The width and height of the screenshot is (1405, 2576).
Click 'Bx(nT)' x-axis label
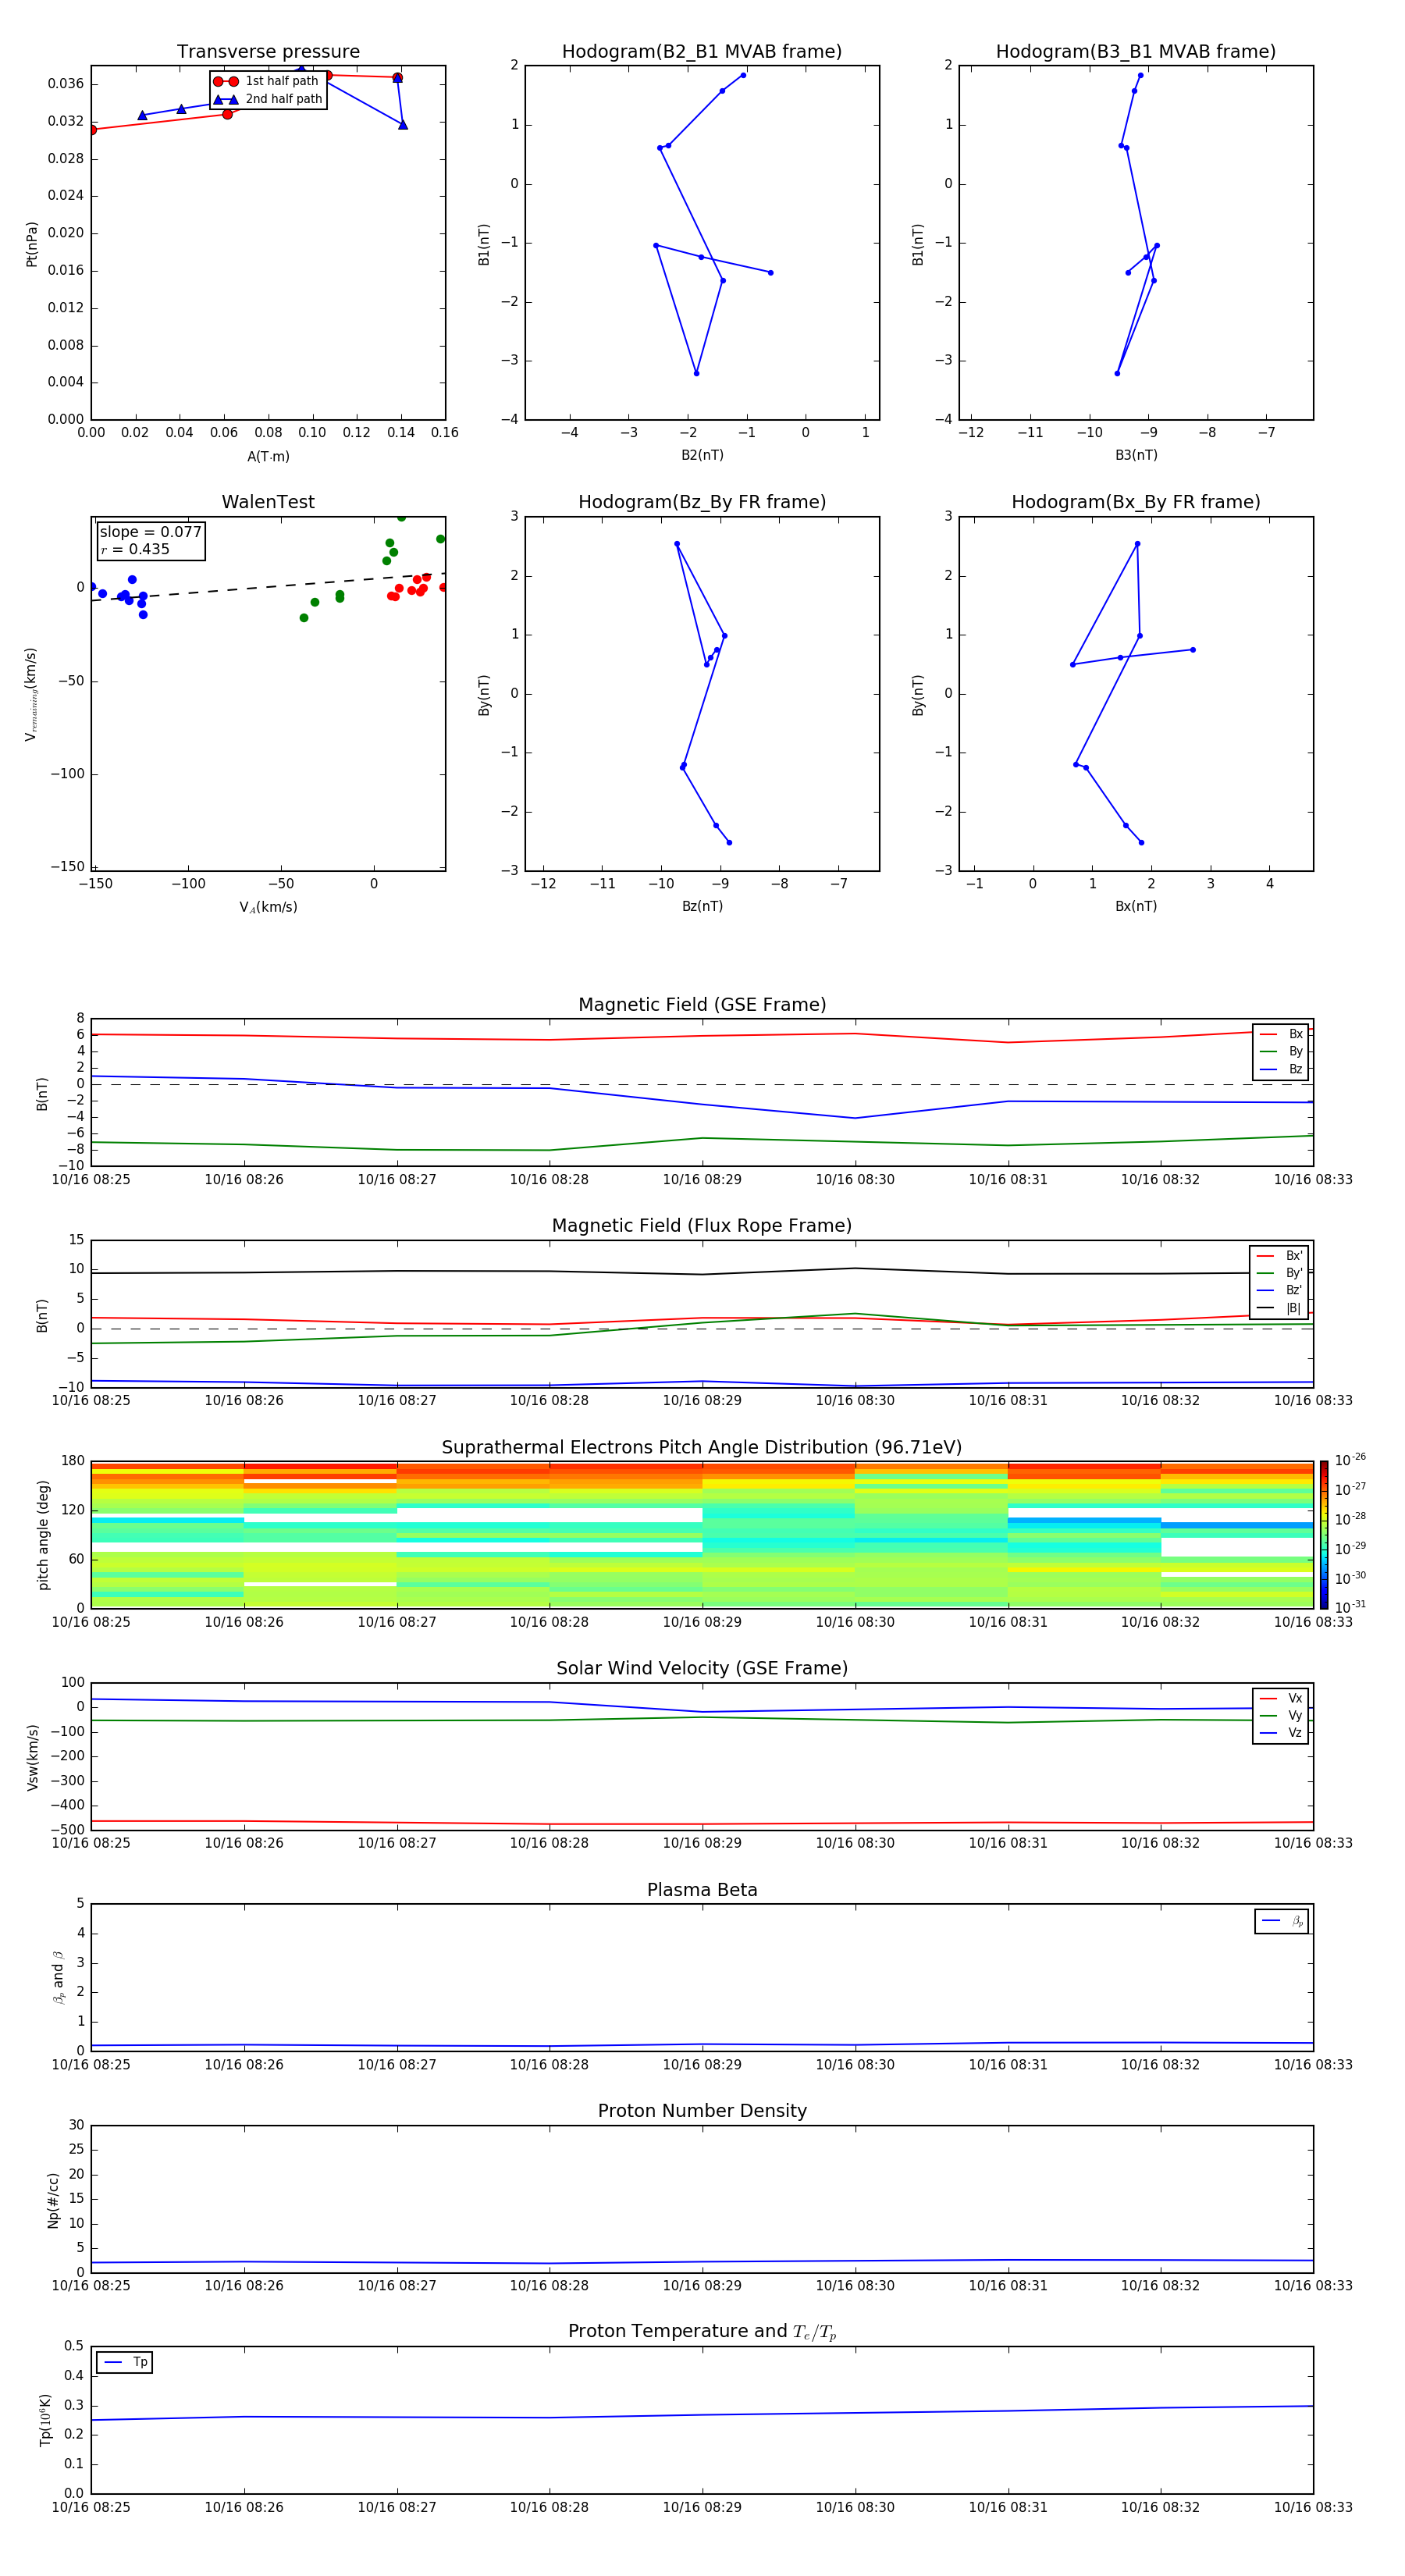[x=1136, y=906]
